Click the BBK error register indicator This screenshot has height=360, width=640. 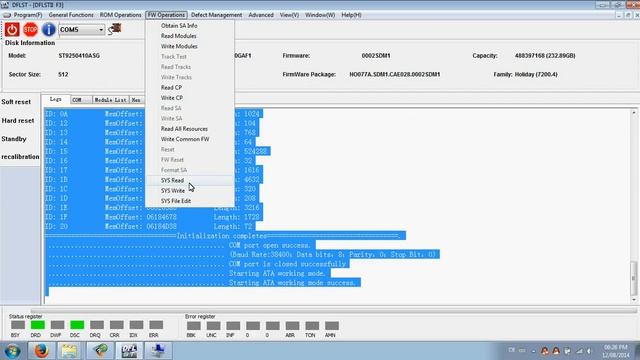(193, 326)
